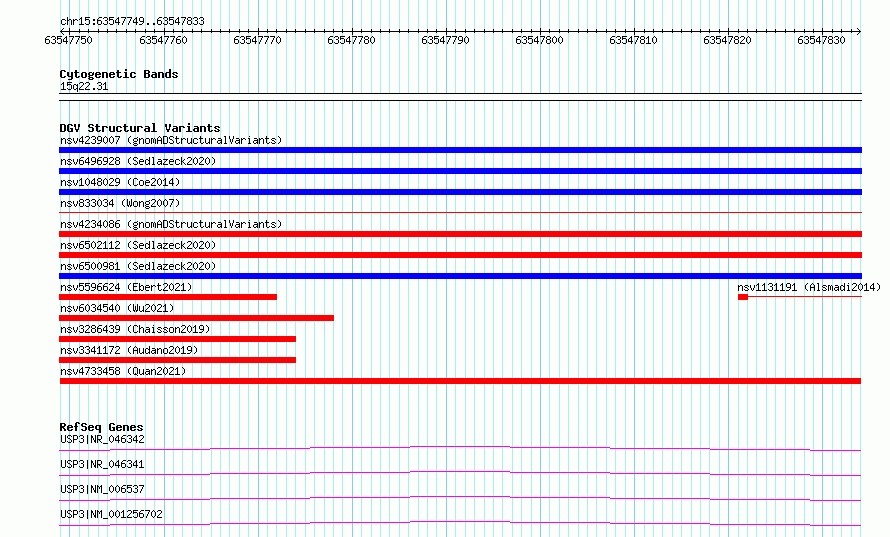Open nsv5596624 (Ebert2021) label
Viewport: 890px width, 537px height.
click(x=126, y=287)
